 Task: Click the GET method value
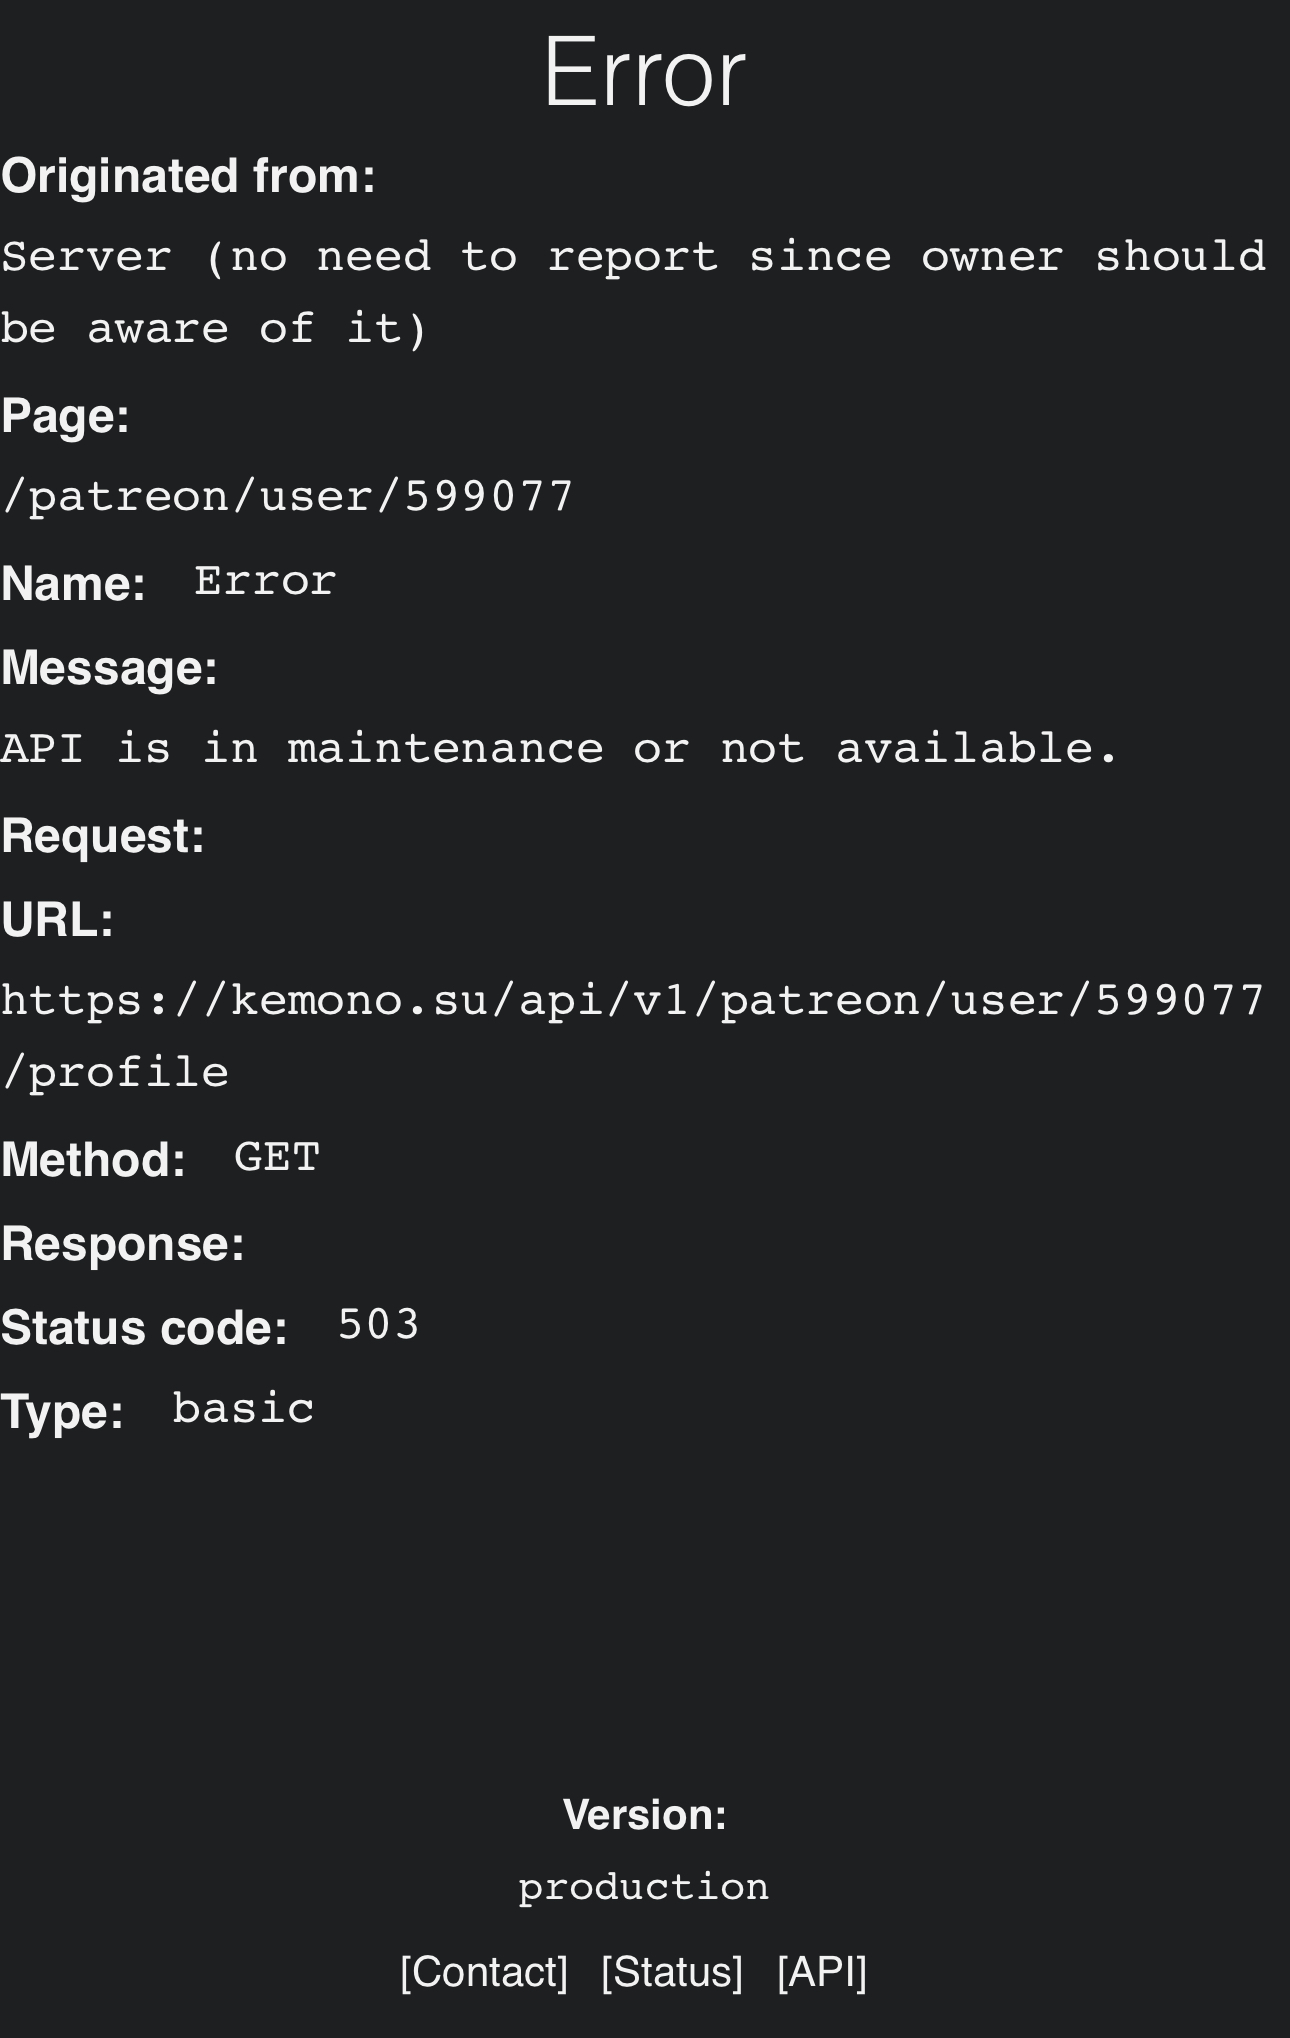click(277, 1157)
